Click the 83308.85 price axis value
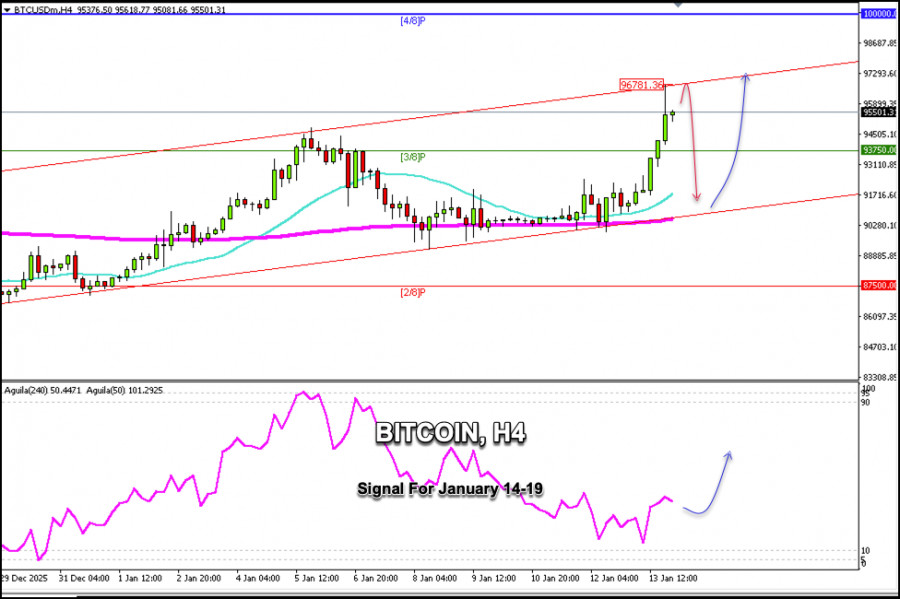 point(880,377)
